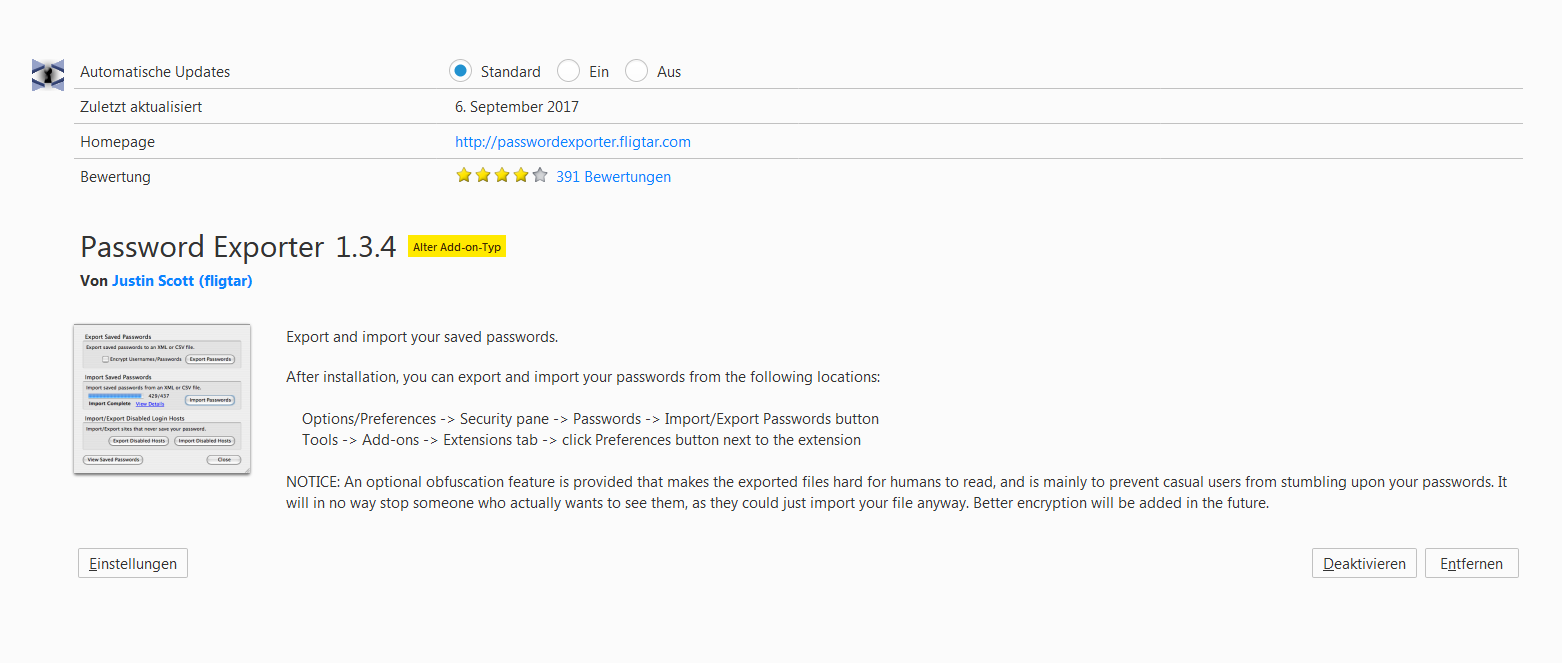Enlarge the add-on screenshot thumbnail

click(162, 398)
